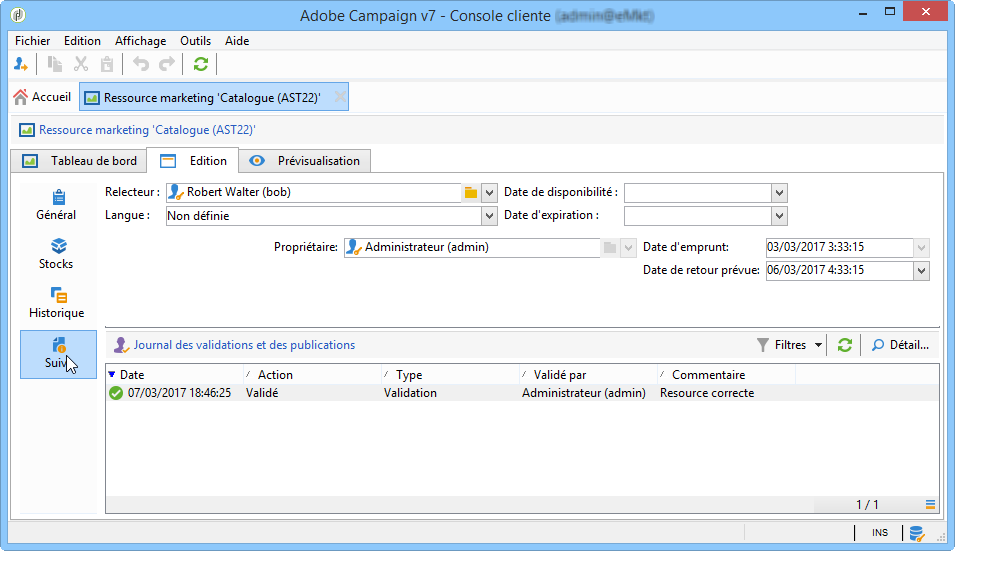The width and height of the screenshot is (984, 579).
Task: Click the Adobe Campaign title bar logo
Action: click(x=18, y=15)
